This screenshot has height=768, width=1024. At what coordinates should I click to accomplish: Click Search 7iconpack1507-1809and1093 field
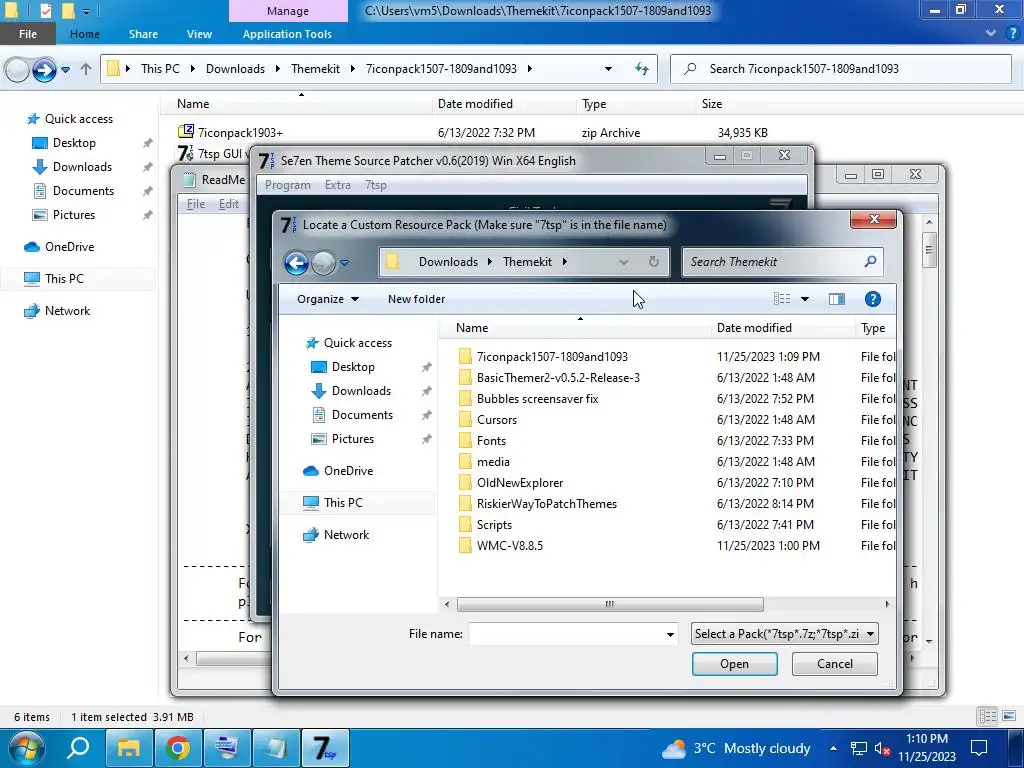click(841, 69)
